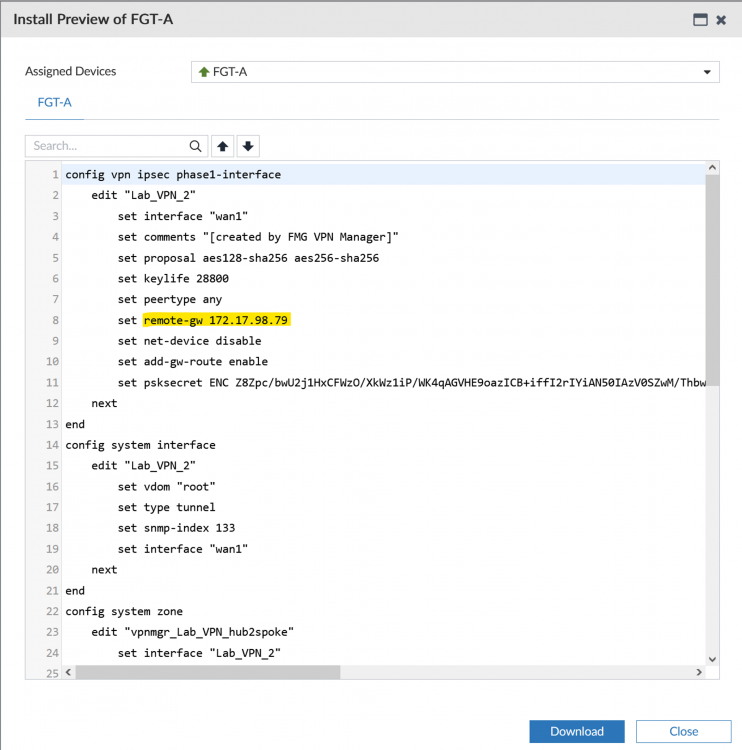Click the line "config vpn ipsec phase1-interface"

click(x=173, y=174)
